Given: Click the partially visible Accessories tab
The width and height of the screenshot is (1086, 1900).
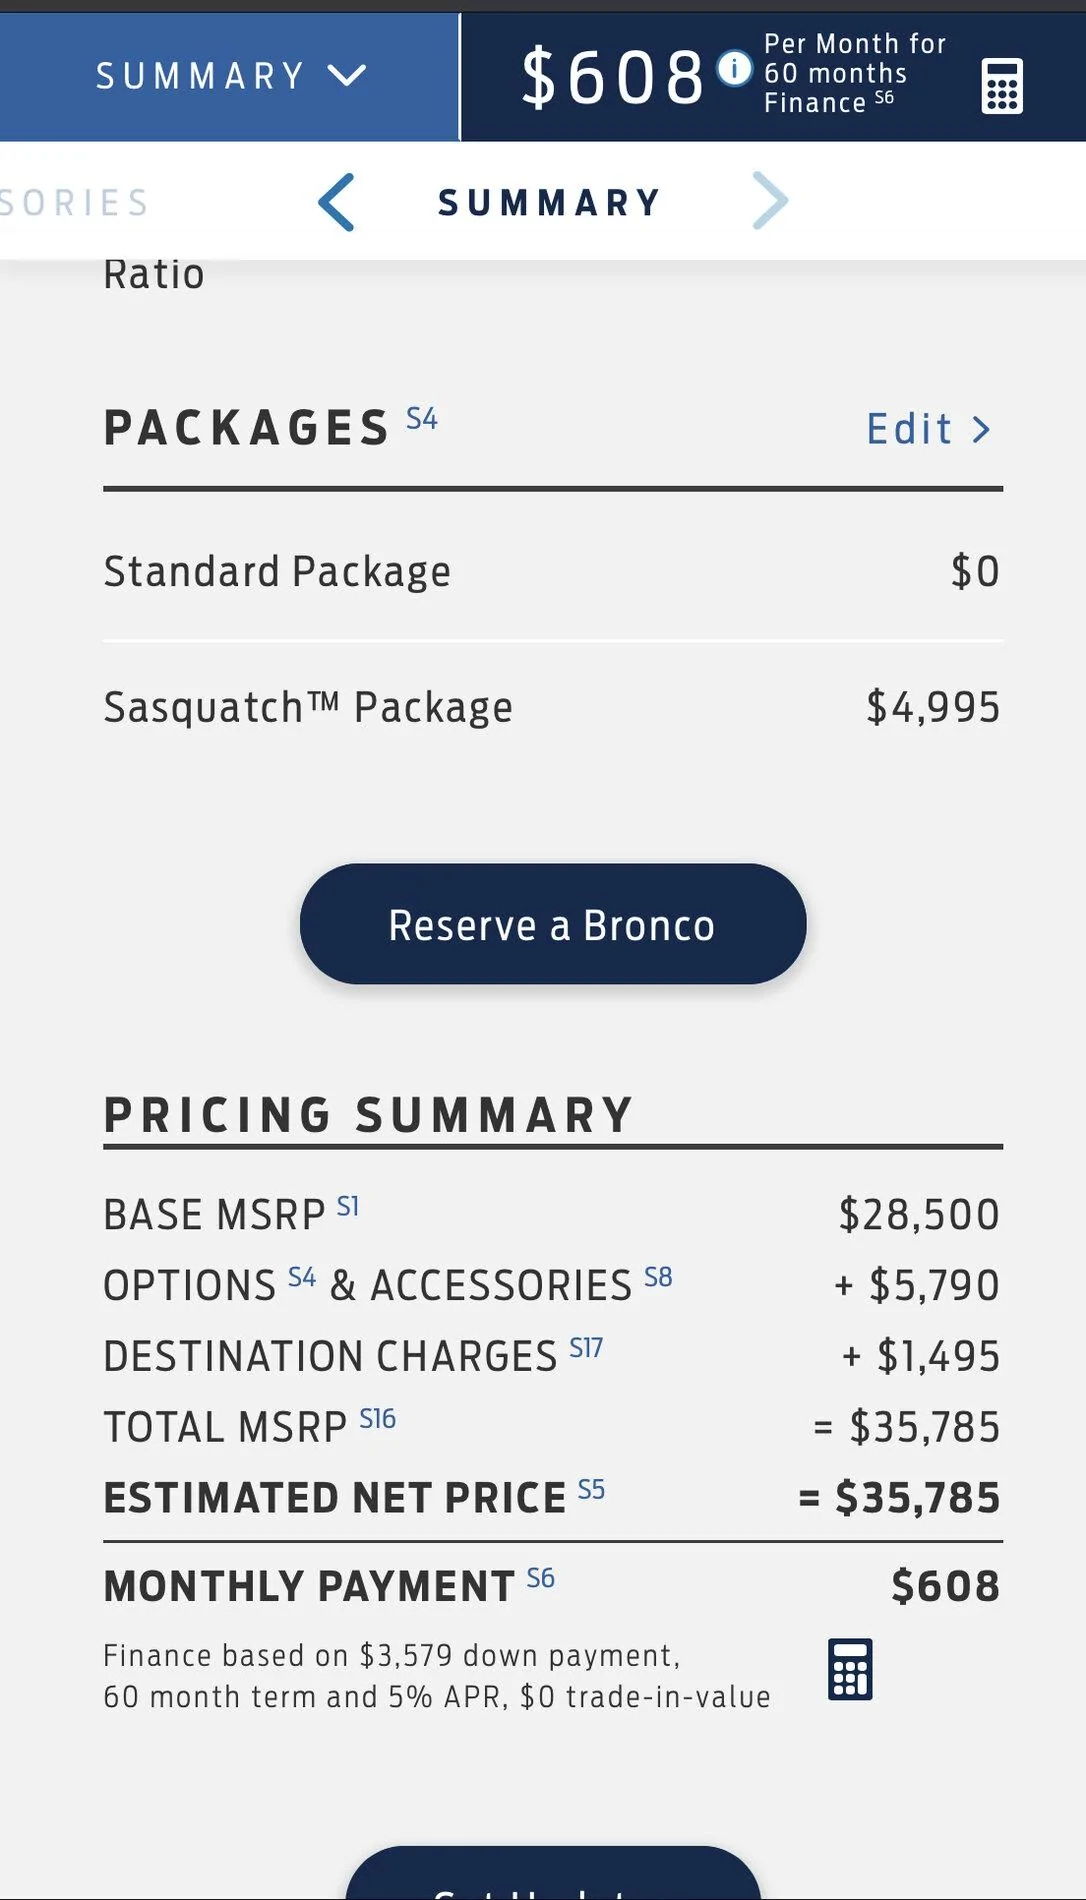Looking at the screenshot, I should [74, 203].
